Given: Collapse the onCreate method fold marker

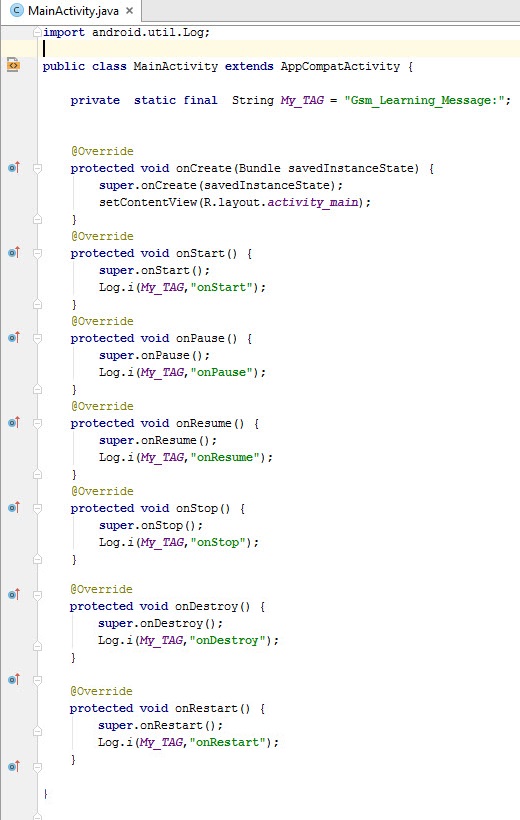Looking at the screenshot, I should coord(37,168).
